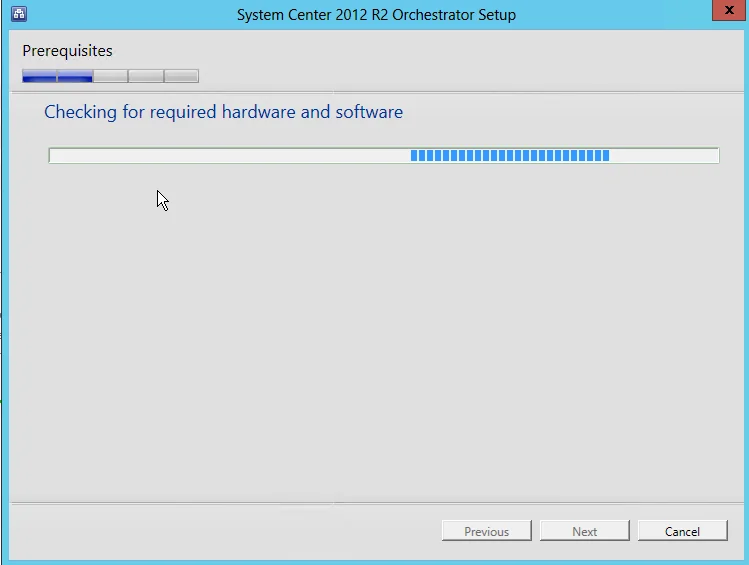Image resolution: width=749 pixels, height=565 pixels.
Task: Click the prerequisite check progress bar
Action: tap(384, 155)
